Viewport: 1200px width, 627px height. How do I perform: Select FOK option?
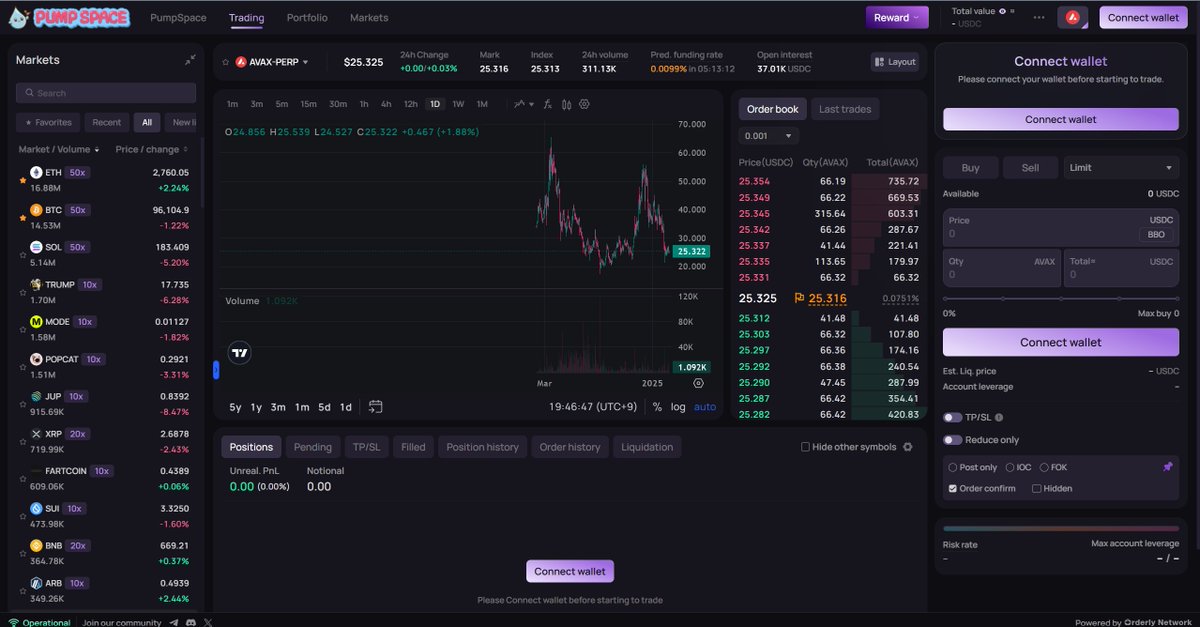1053,467
